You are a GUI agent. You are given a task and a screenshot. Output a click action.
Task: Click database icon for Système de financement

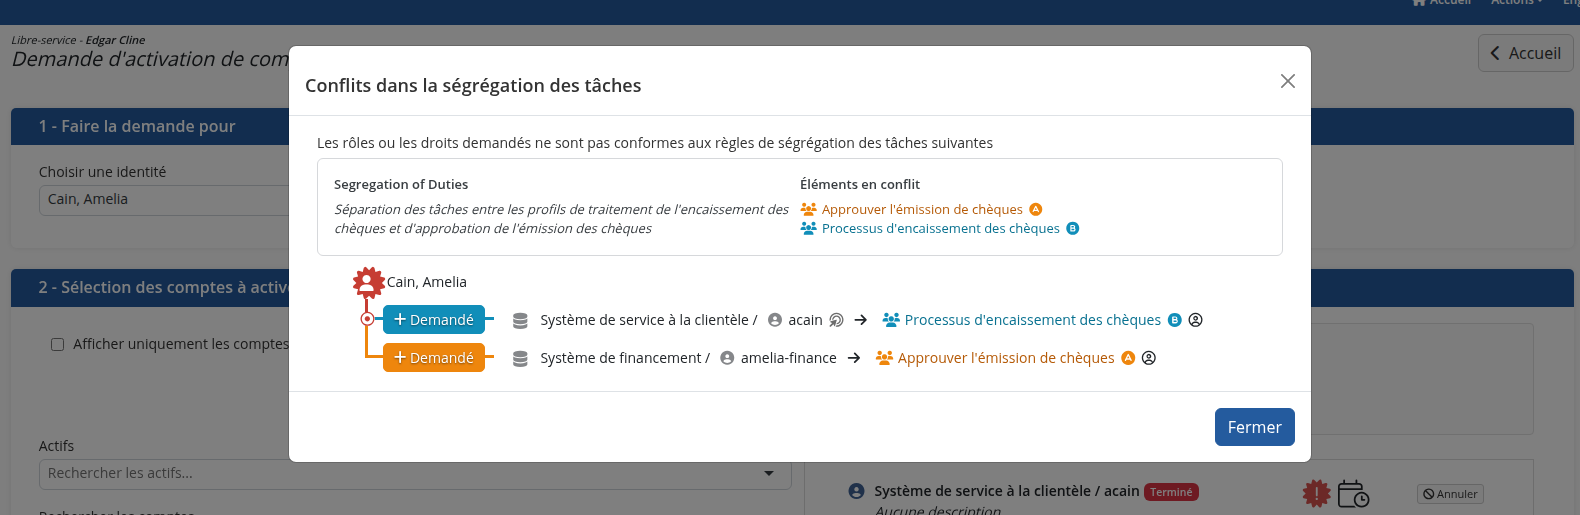pos(520,359)
